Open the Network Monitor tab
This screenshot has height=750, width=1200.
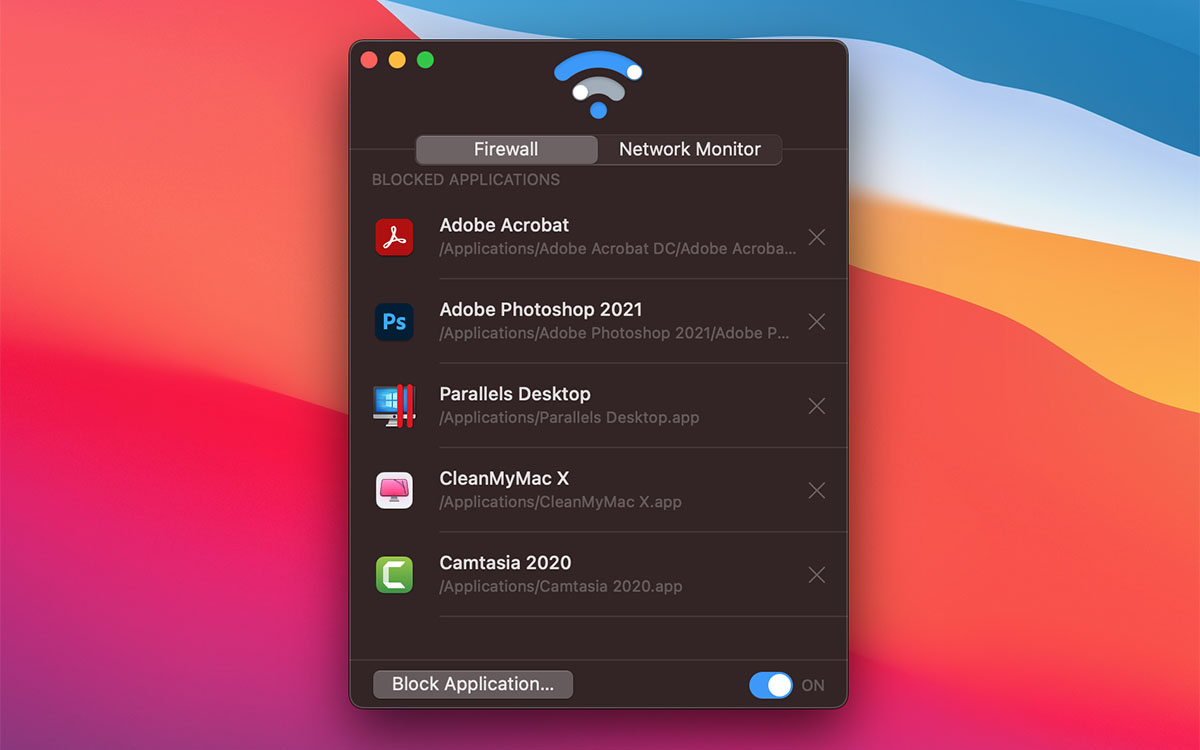point(690,149)
